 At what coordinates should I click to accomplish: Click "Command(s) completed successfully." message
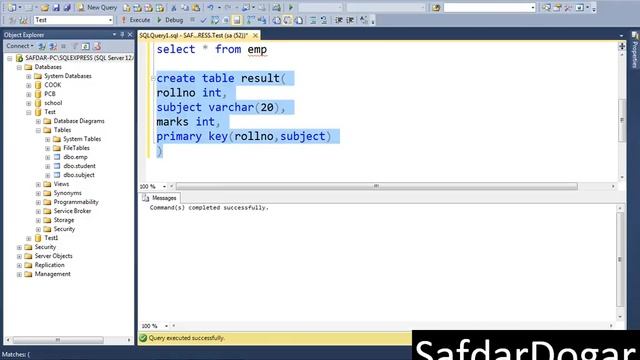coord(209,207)
